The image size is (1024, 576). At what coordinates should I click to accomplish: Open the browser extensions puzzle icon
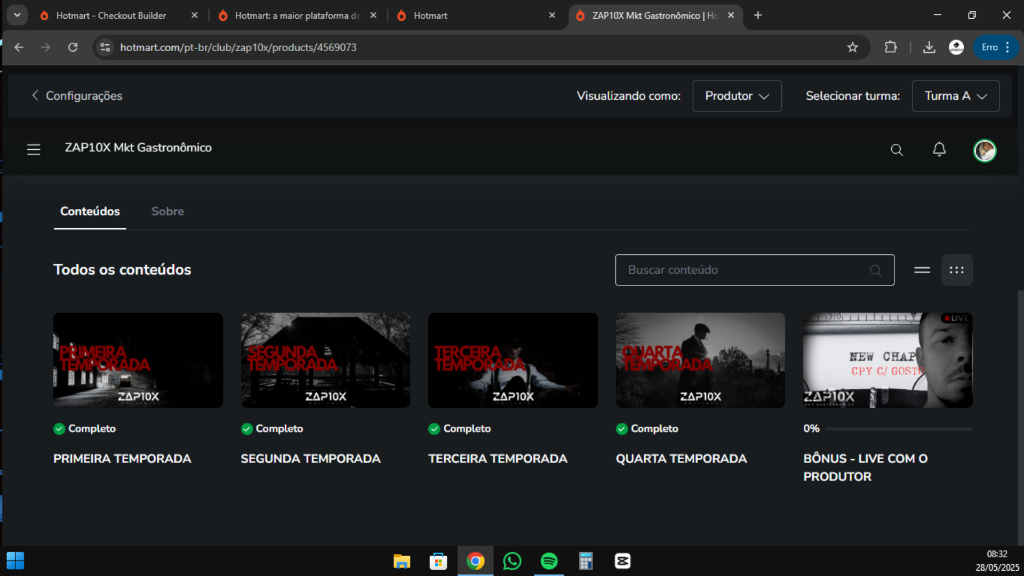click(890, 47)
